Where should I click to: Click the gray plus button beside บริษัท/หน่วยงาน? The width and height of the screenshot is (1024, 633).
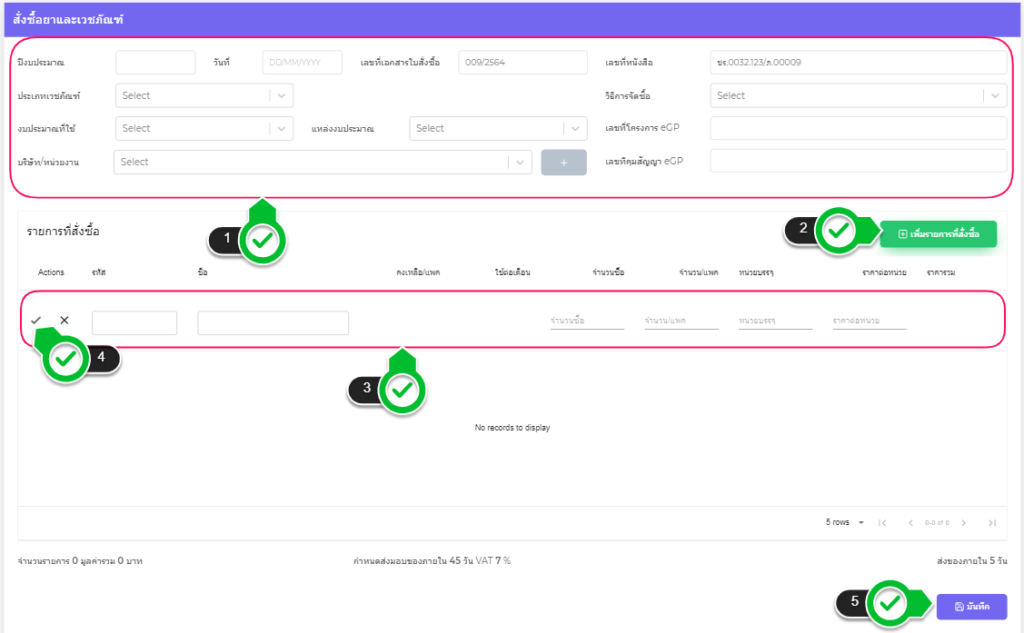564,162
